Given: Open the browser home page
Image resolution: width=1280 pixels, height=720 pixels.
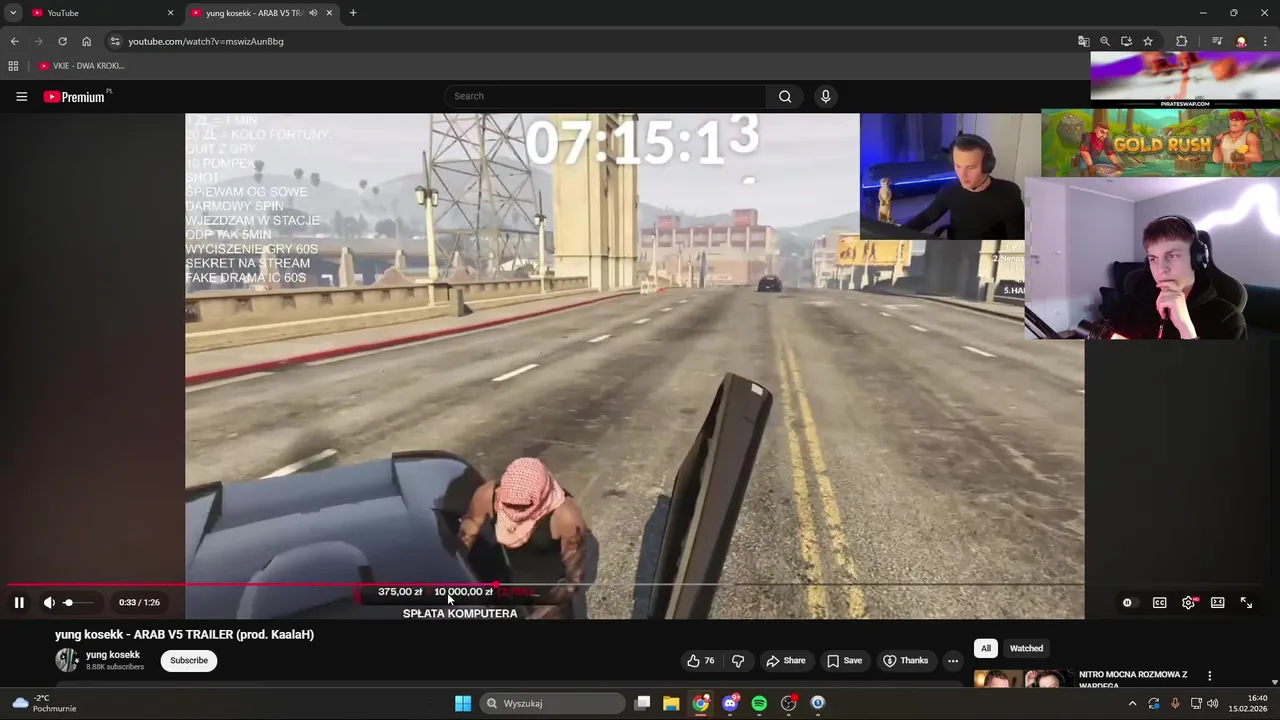Looking at the screenshot, I should pos(87,41).
